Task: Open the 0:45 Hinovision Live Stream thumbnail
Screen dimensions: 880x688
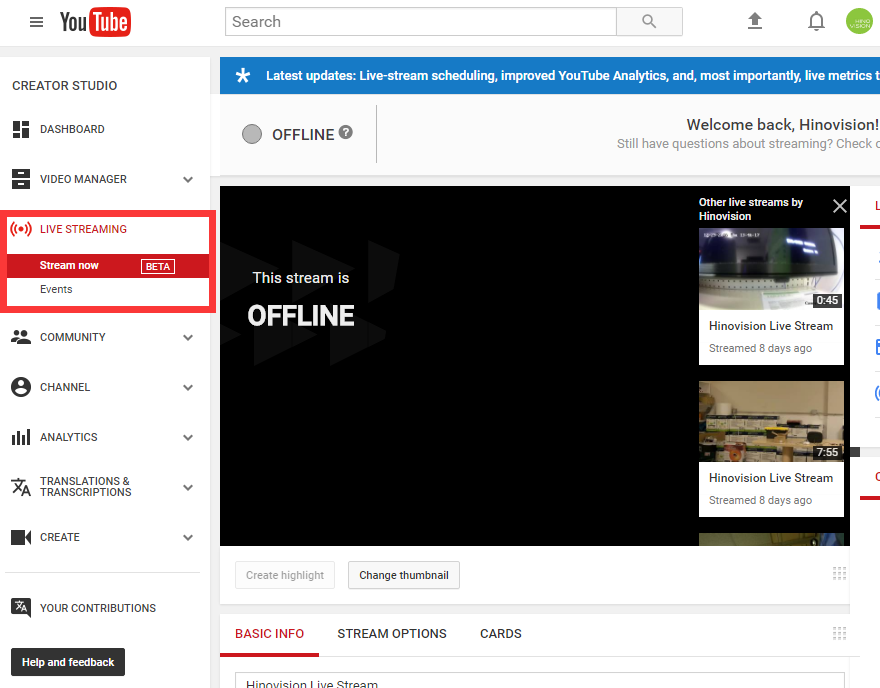Action: pos(771,269)
